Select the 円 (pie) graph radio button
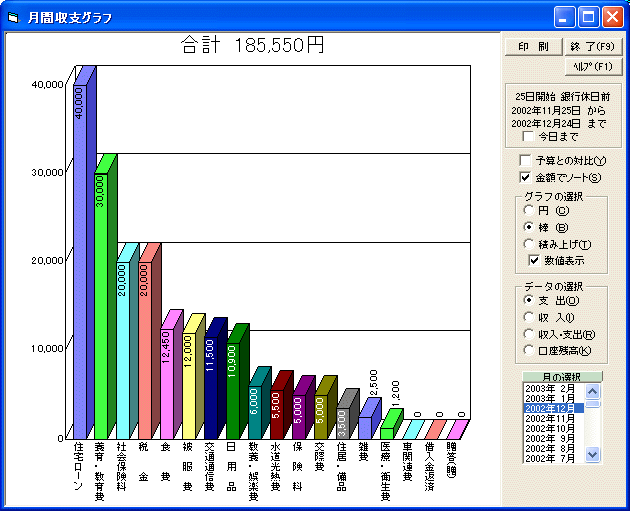The height and width of the screenshot is (511, 630). pyautogui.click(x=529, y=211)
